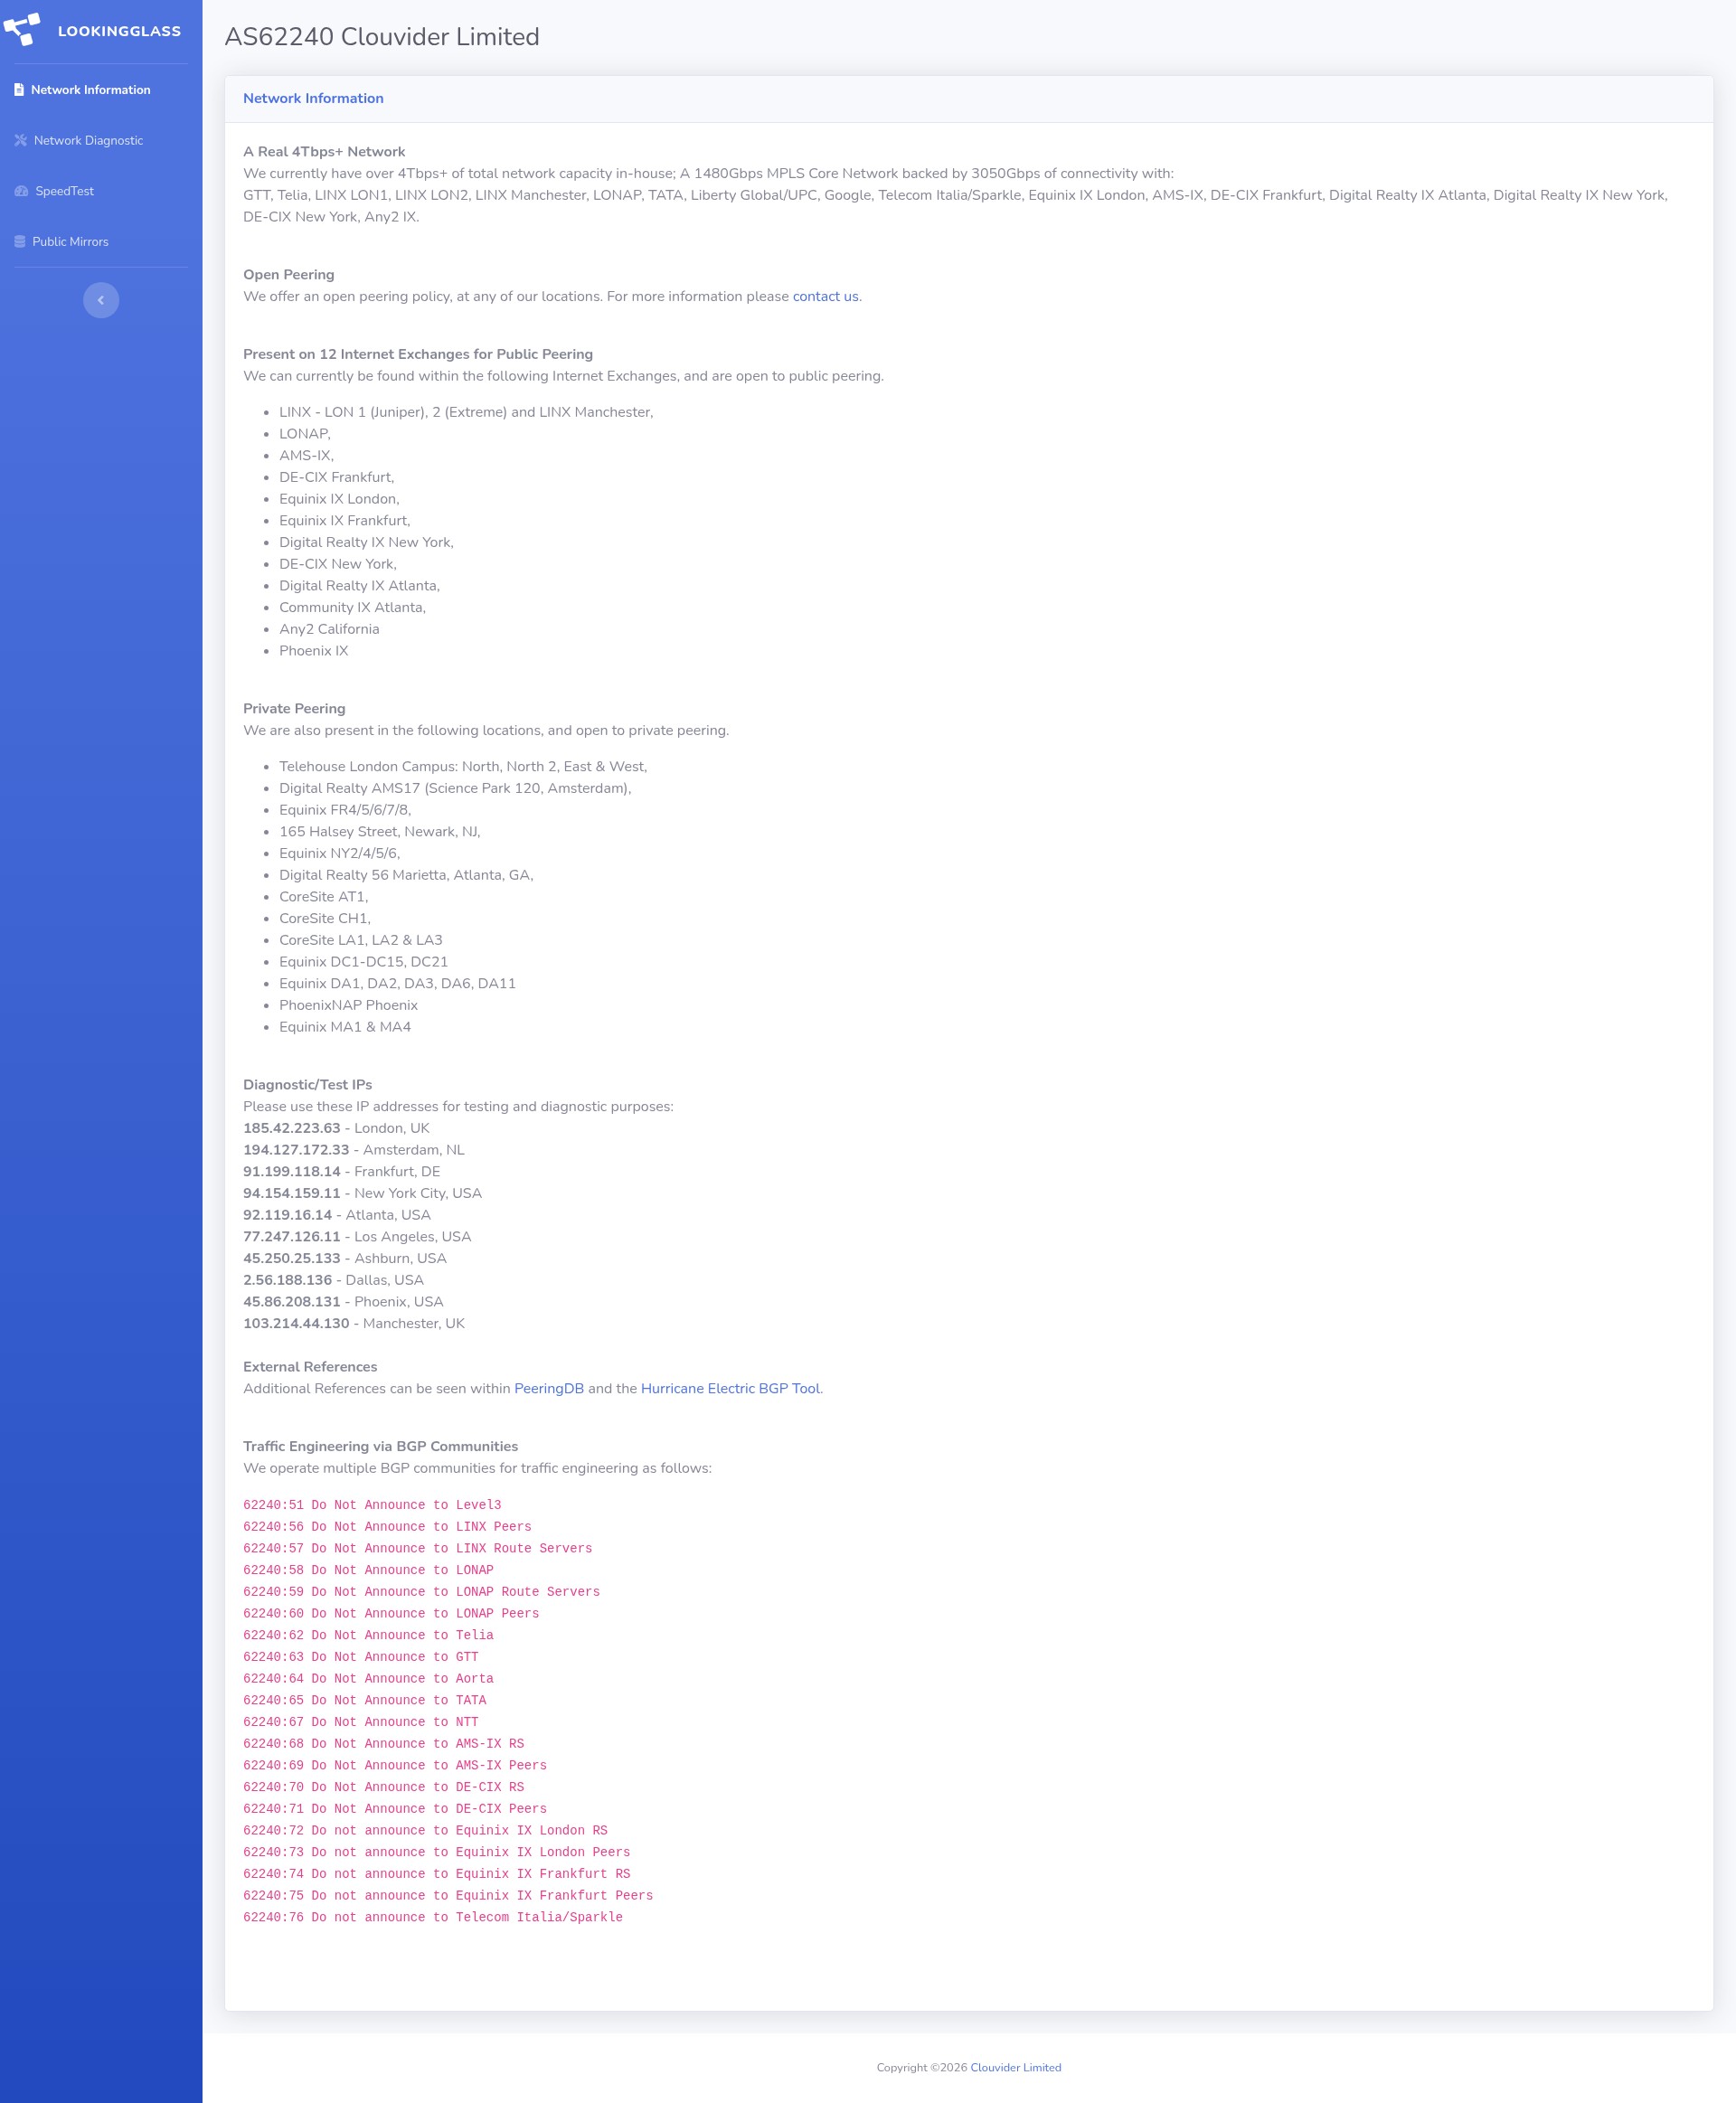
Task: Click the London IP 185.42.223.63
Action: coord(292,1129)
